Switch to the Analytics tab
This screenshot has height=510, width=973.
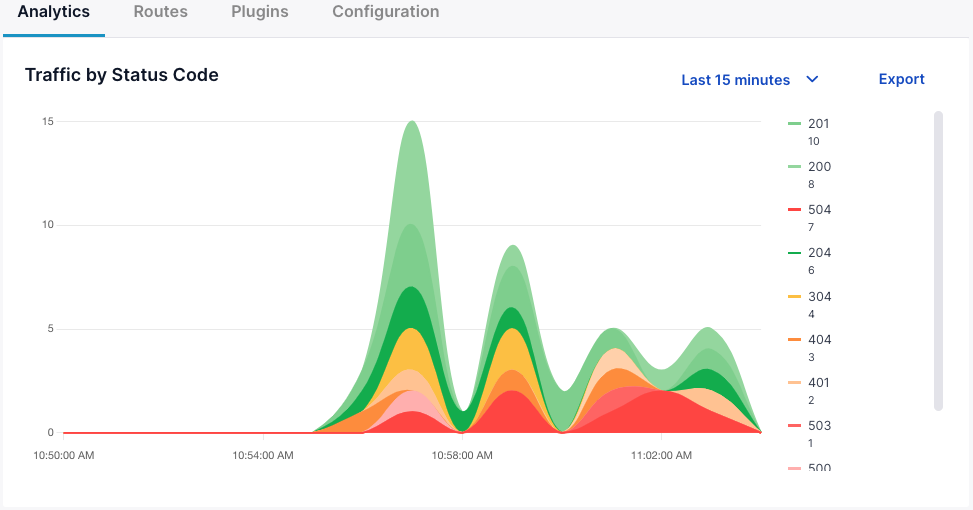click(x=53, y=12)
